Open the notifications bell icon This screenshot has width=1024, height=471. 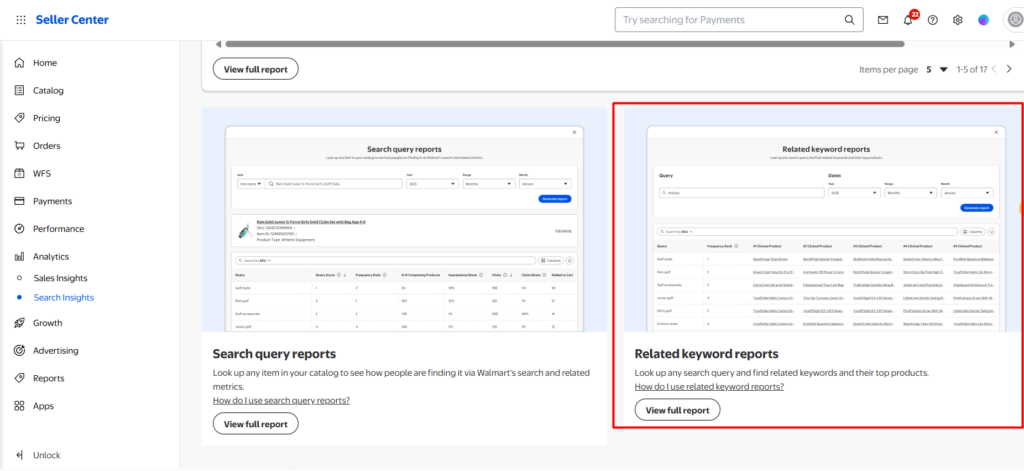[908, 20]
